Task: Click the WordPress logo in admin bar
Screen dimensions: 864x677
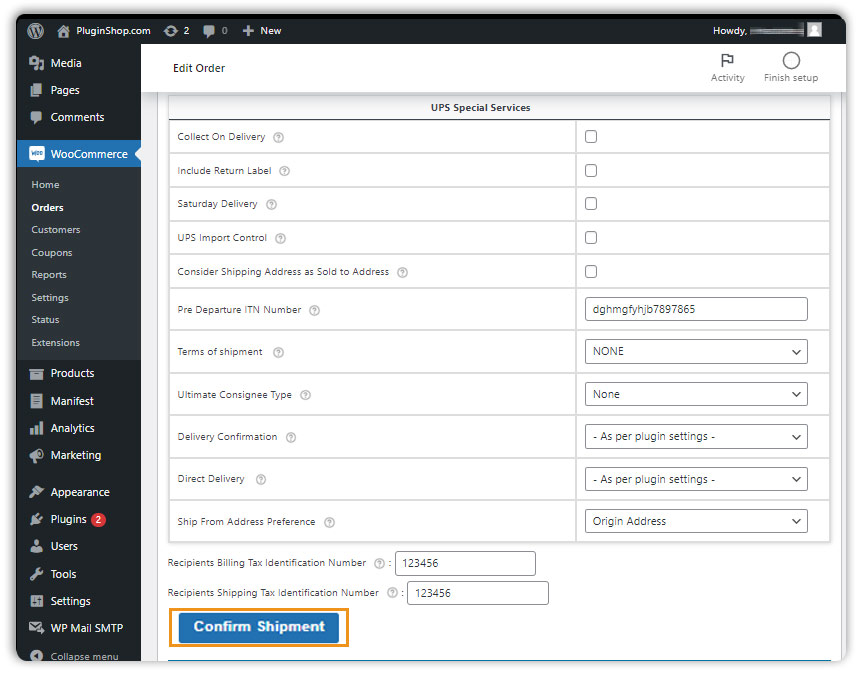Action: click(x=36, y=31)
